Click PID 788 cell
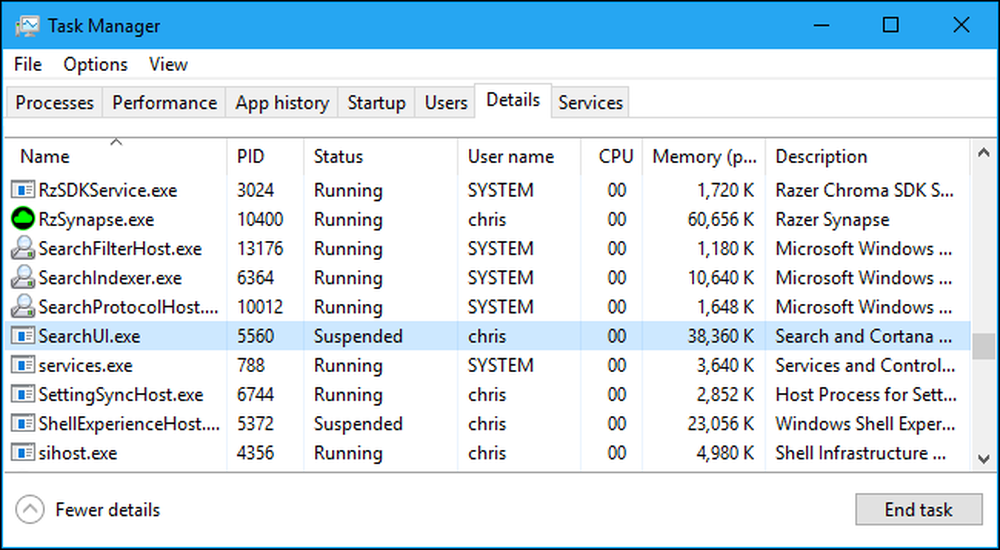The image size is (1000, 550). click(251, 366)
